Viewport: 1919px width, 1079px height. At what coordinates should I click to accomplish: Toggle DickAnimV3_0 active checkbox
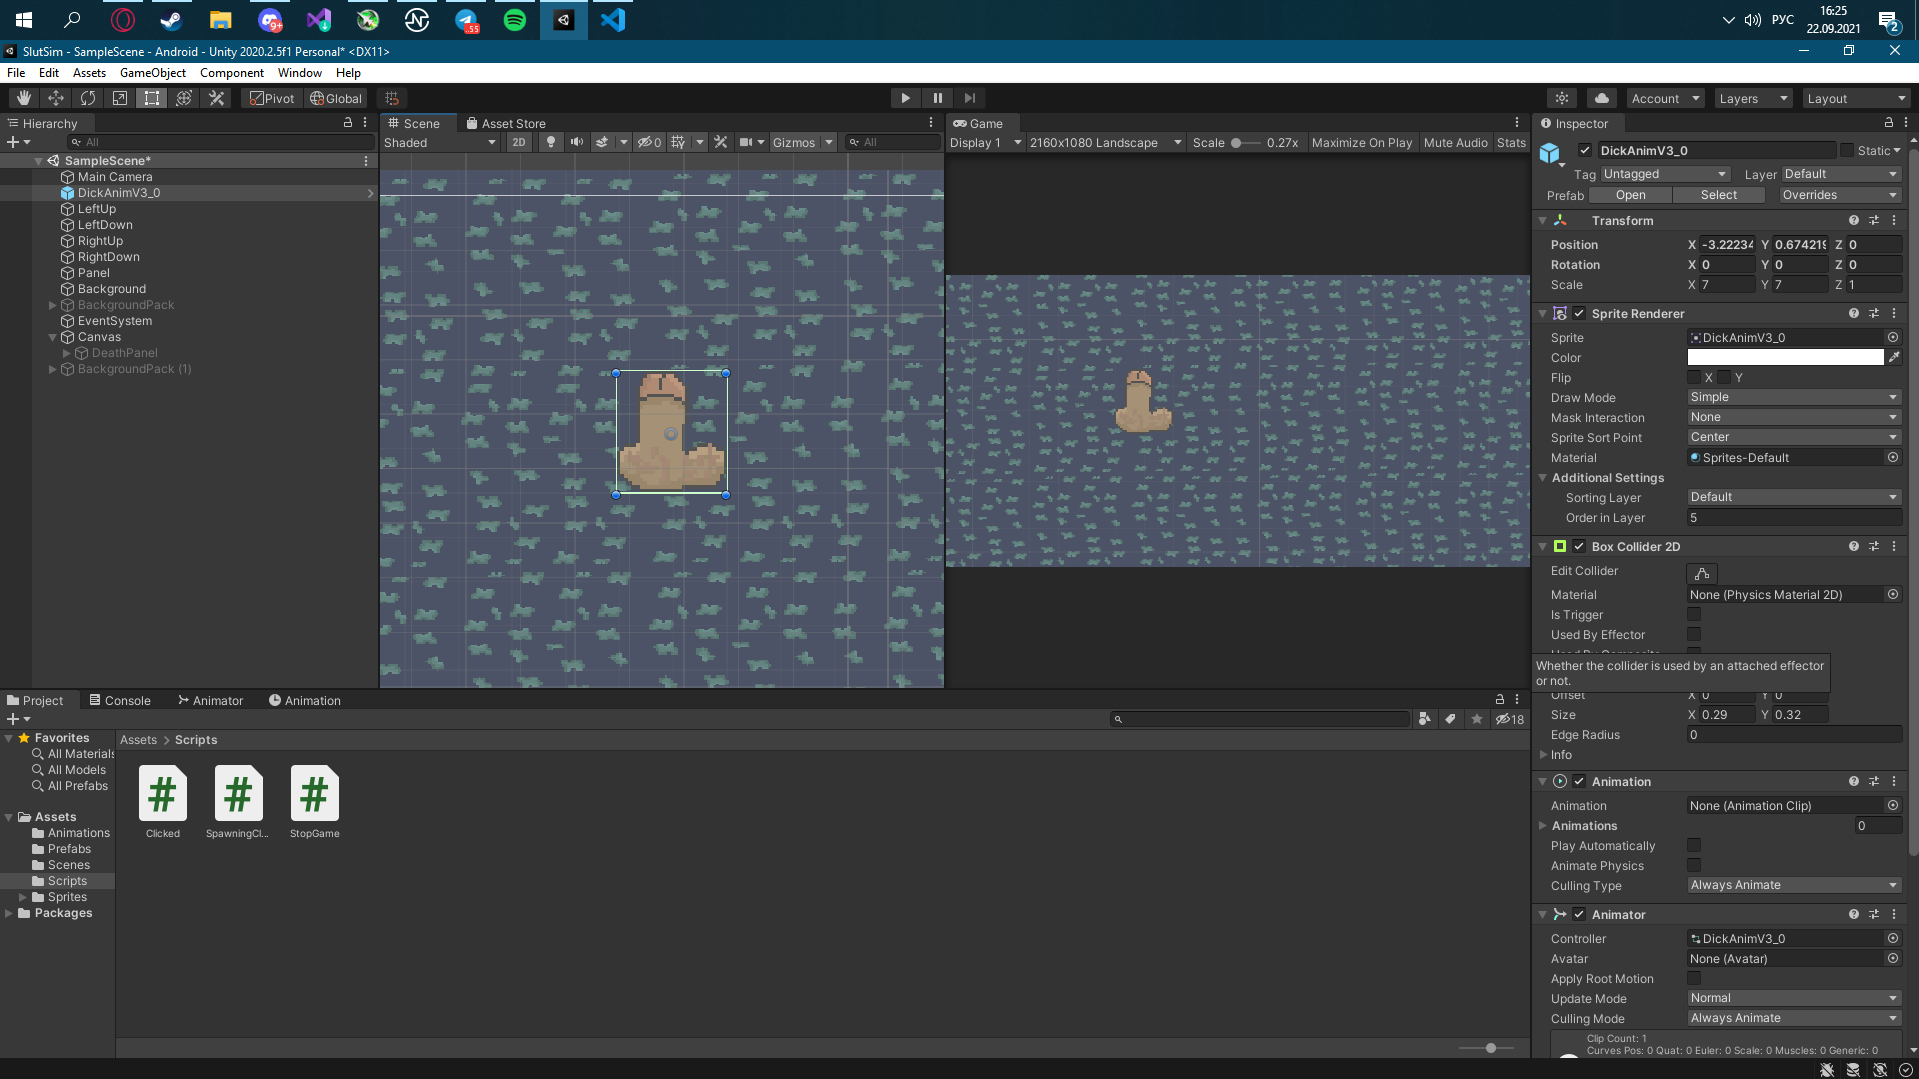[1585, 151]
